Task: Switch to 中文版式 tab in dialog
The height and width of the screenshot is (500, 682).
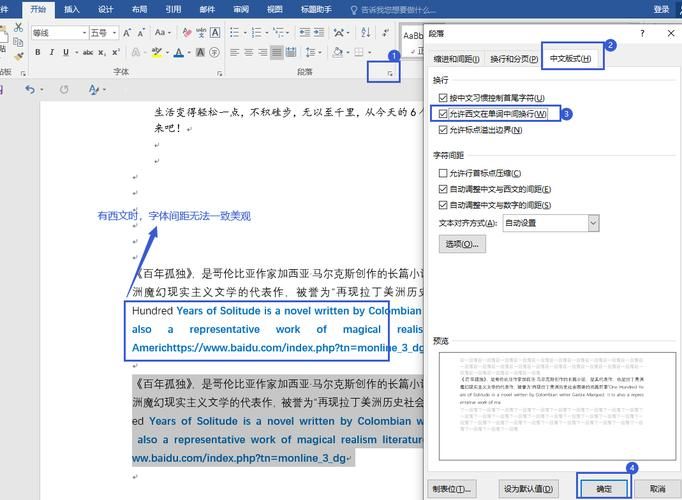Action: pos(570,58)
